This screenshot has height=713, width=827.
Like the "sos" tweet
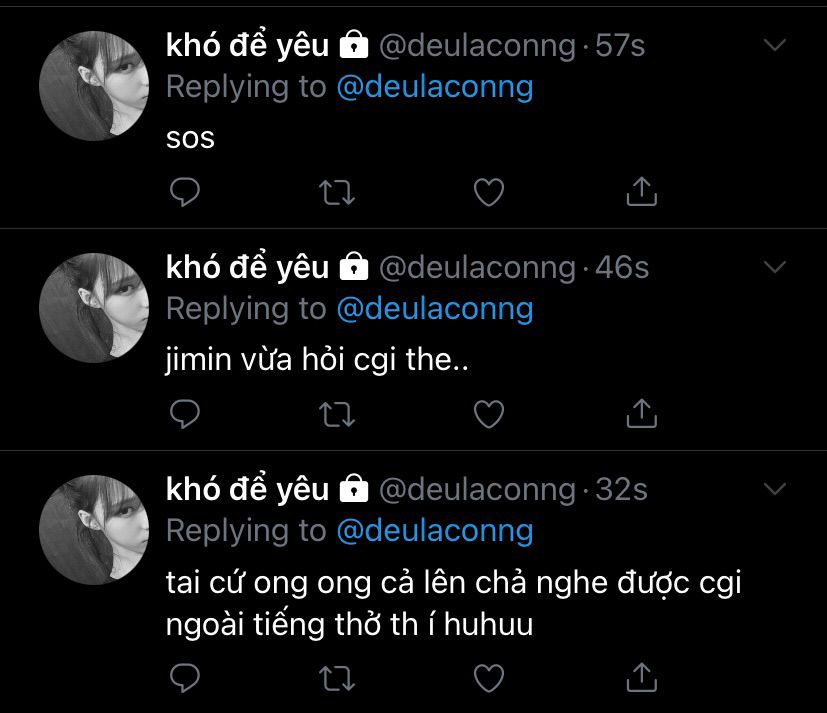pyautogui.click(x=489, y=192)
